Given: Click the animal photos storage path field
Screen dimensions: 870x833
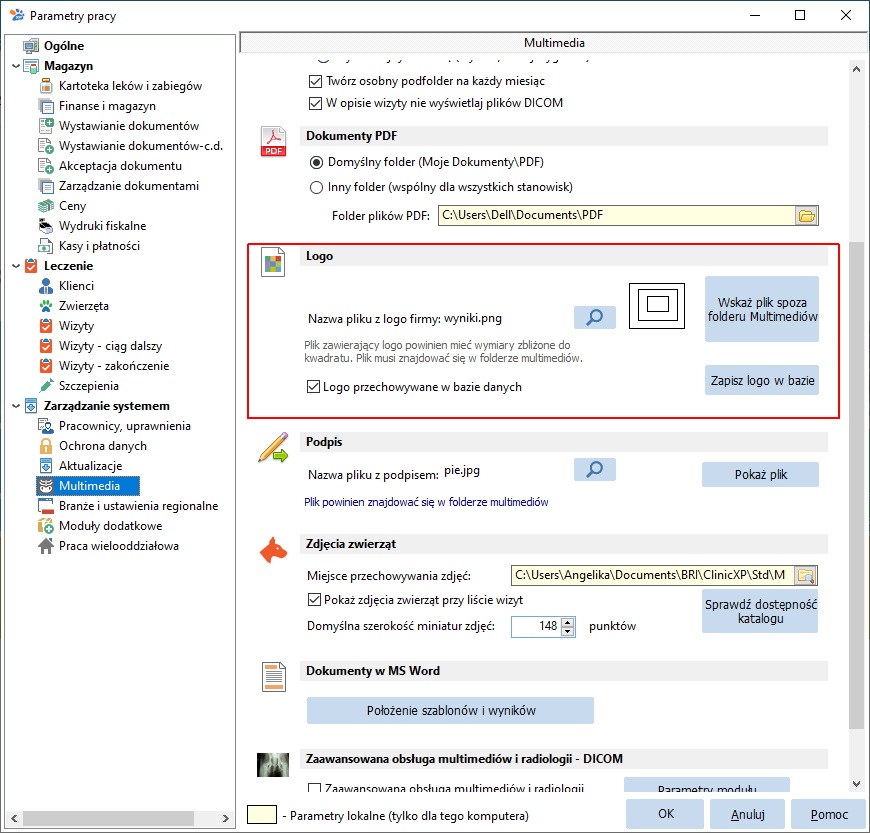Looking at the screenshot, I should point(652,575).
